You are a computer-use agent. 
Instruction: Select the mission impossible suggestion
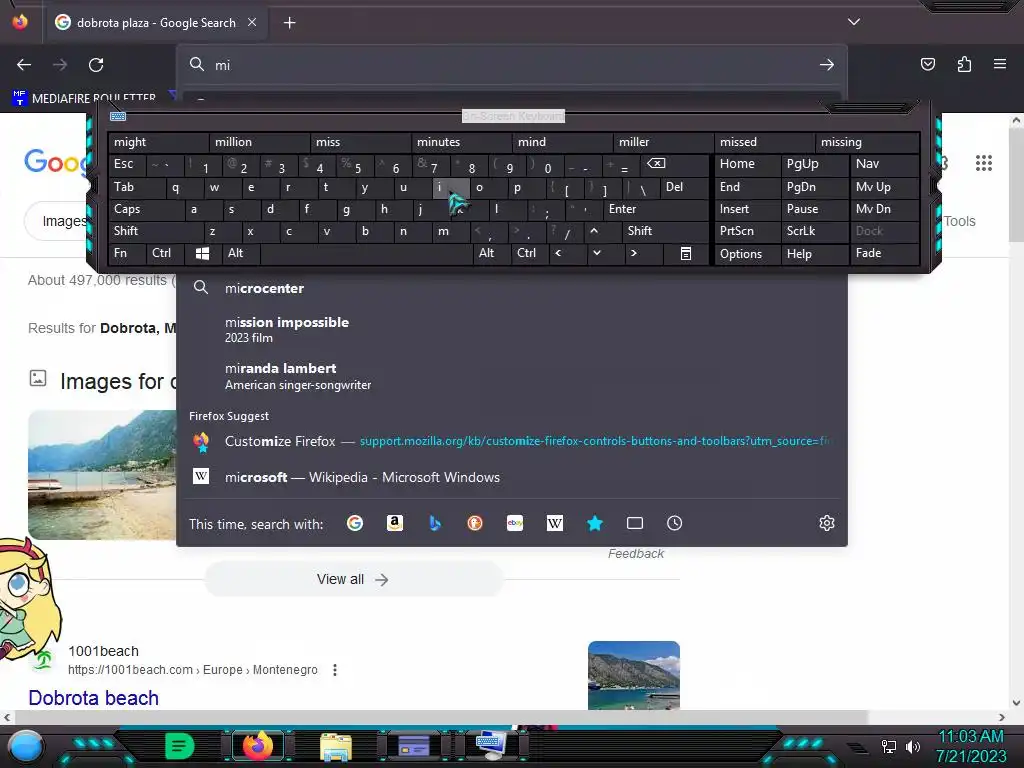(x=512, y=329)
